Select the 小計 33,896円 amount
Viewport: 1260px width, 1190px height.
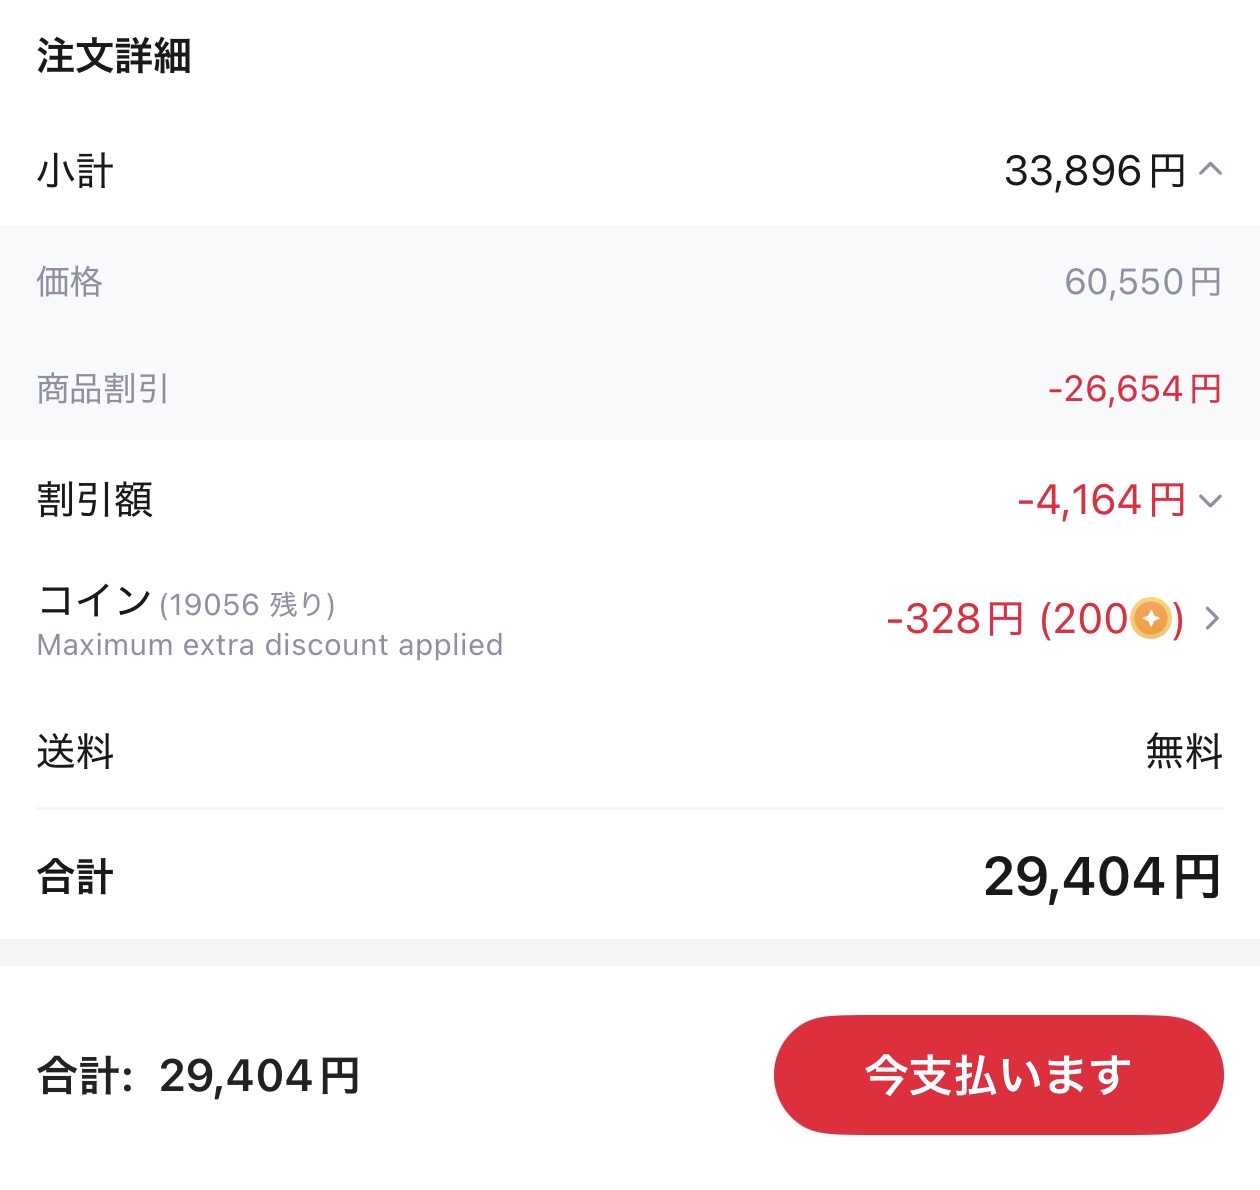click(1095, 171)
